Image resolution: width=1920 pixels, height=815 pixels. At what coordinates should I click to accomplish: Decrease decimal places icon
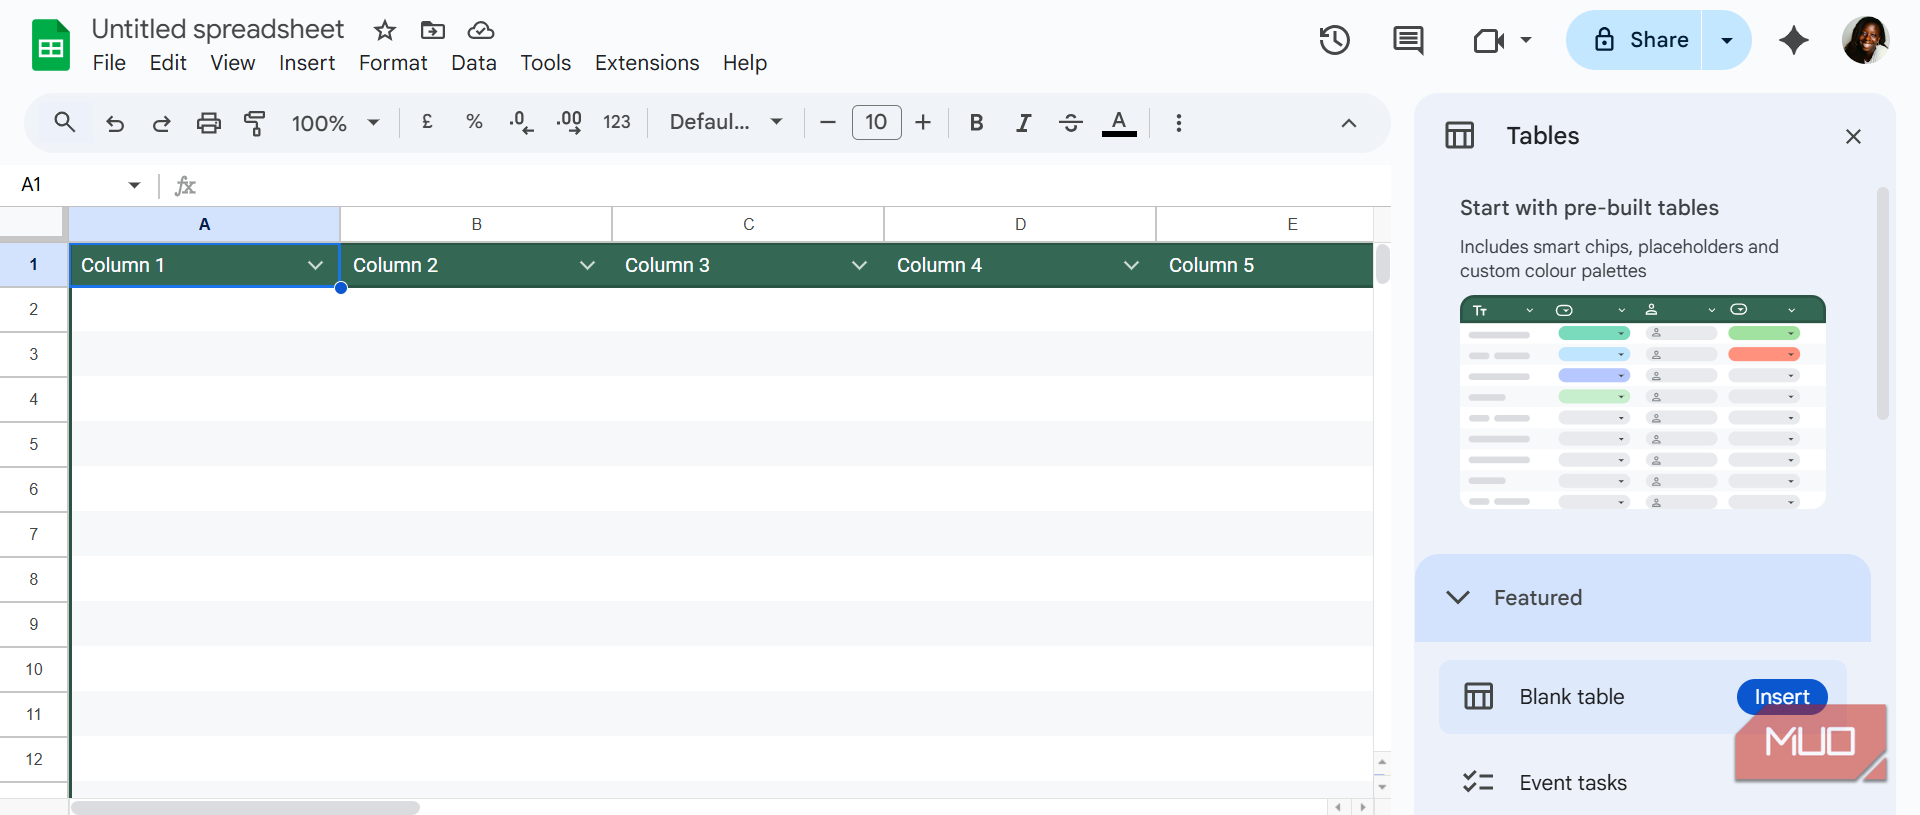(x=521, y=123)
